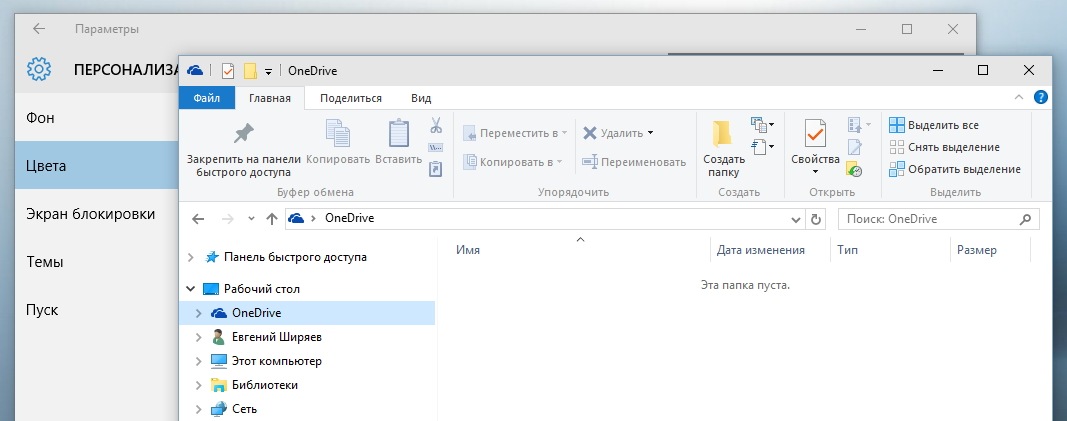
Task: Go forward using Explorer's forward arrow
Action: (228, 219)
